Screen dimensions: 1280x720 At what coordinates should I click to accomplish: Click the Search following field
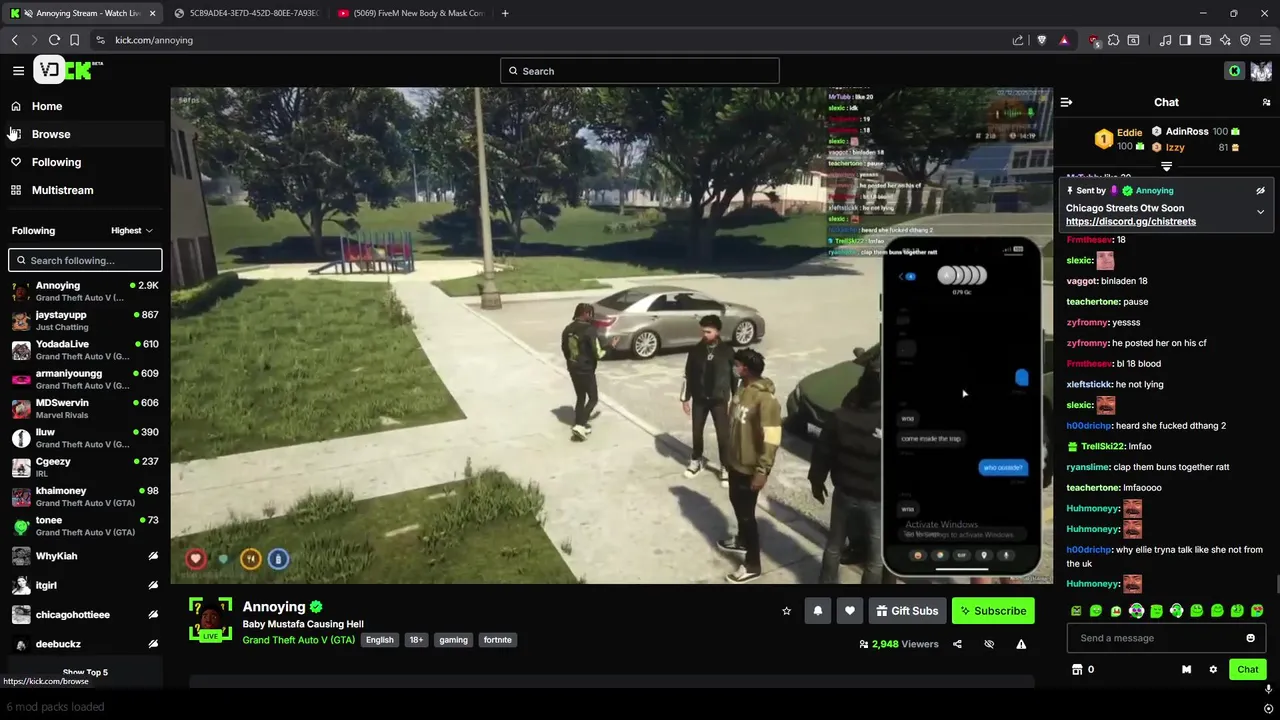(85, 260)
